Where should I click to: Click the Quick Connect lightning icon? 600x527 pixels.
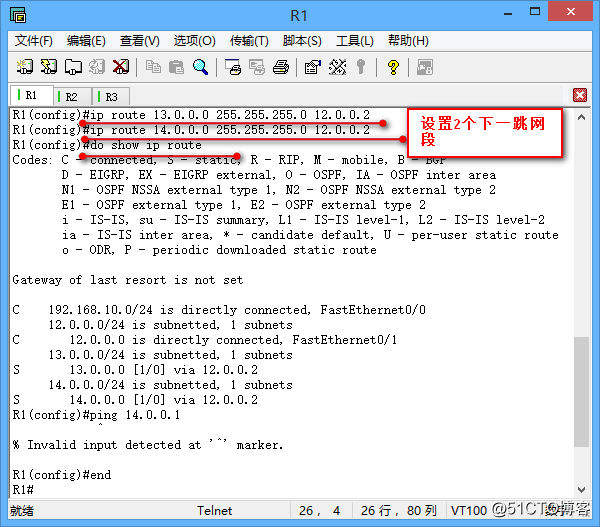coord(49,67)
